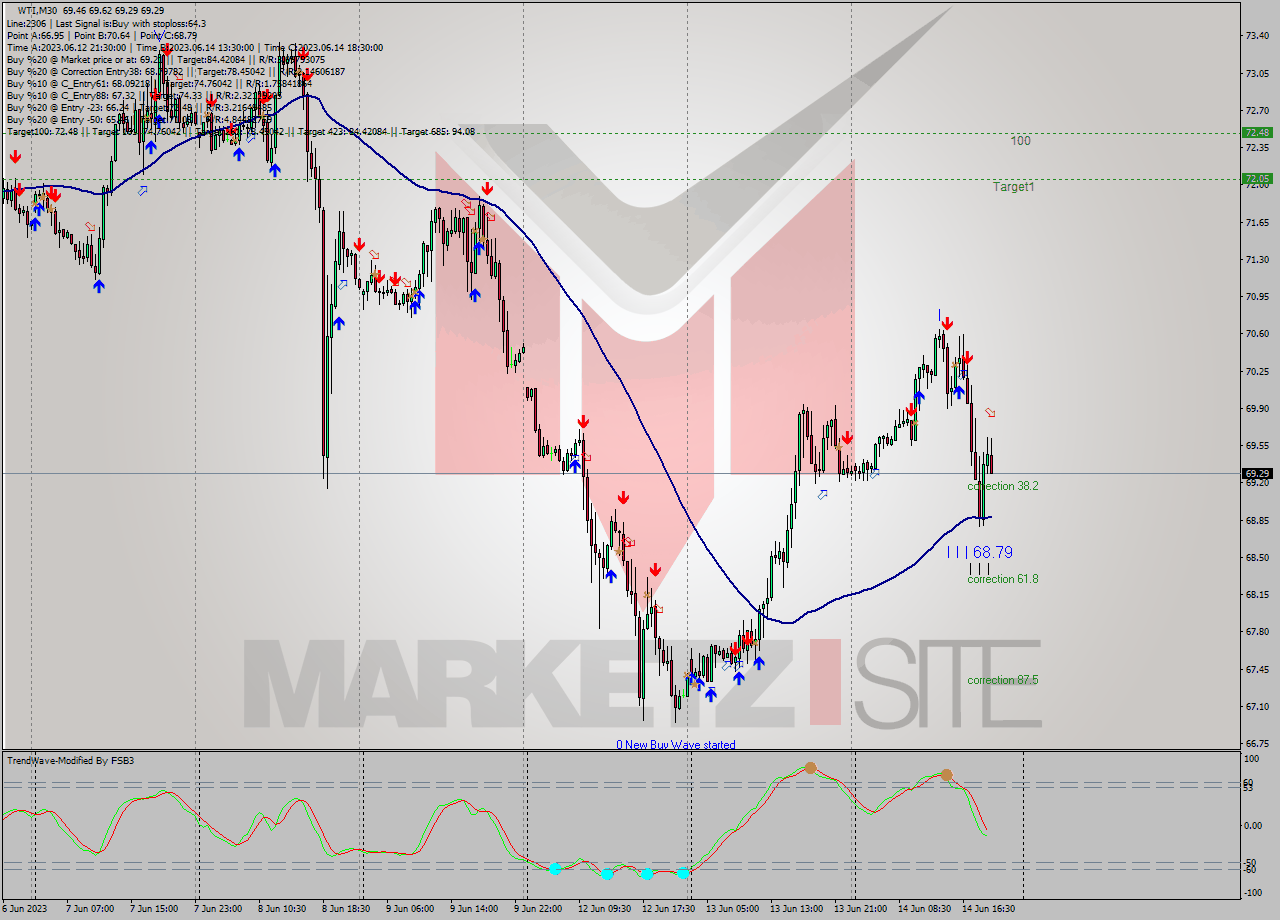Click the leftmost cyan dot on the oscillator
The image size is (1280, 920).
pos(555,868)
